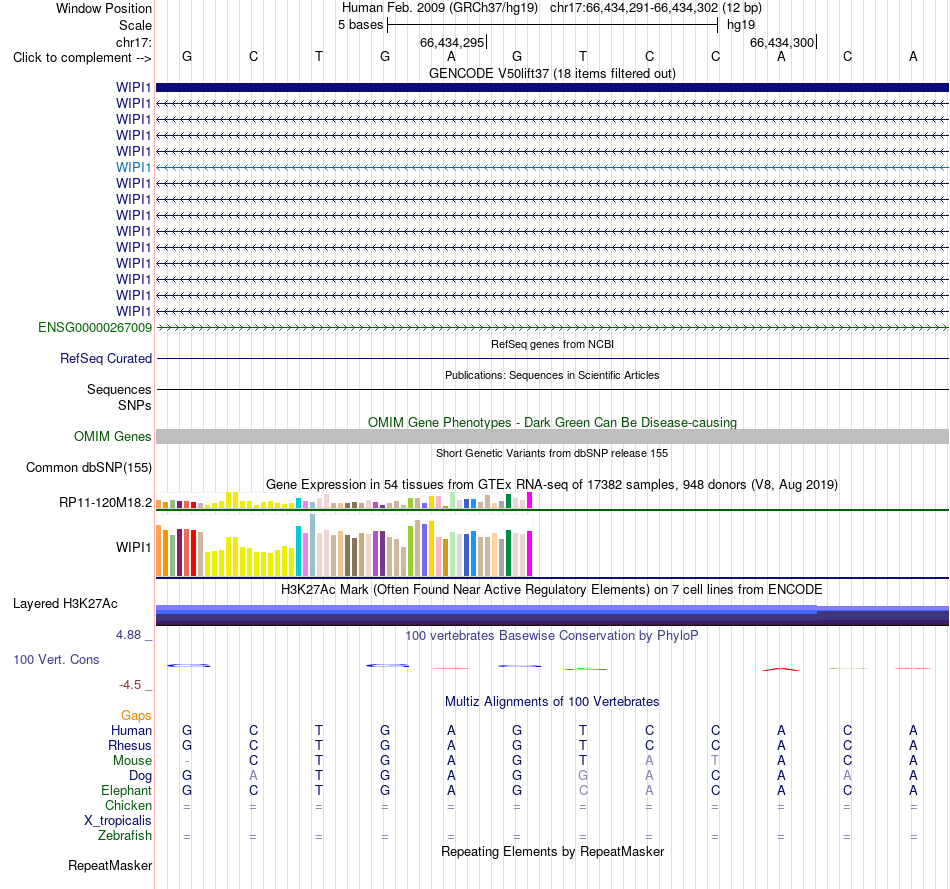Click the 'Click to complement -->' label
This screenshot has width=950, height=889.
82,58
